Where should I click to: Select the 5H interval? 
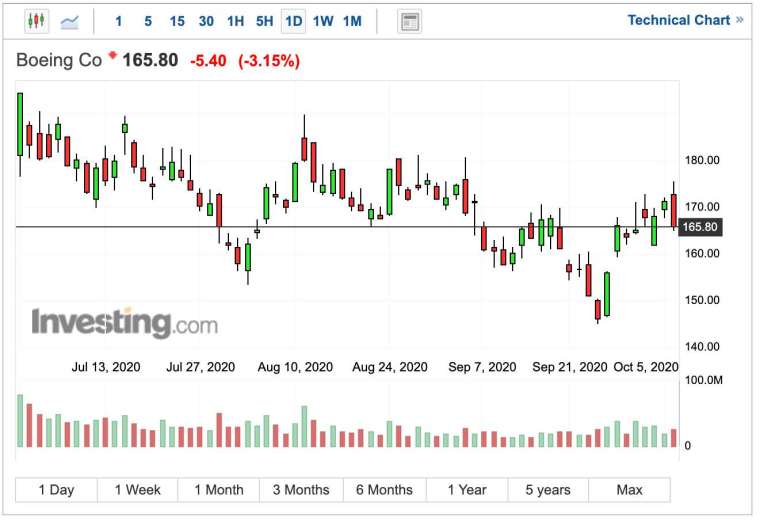(265, 21)
